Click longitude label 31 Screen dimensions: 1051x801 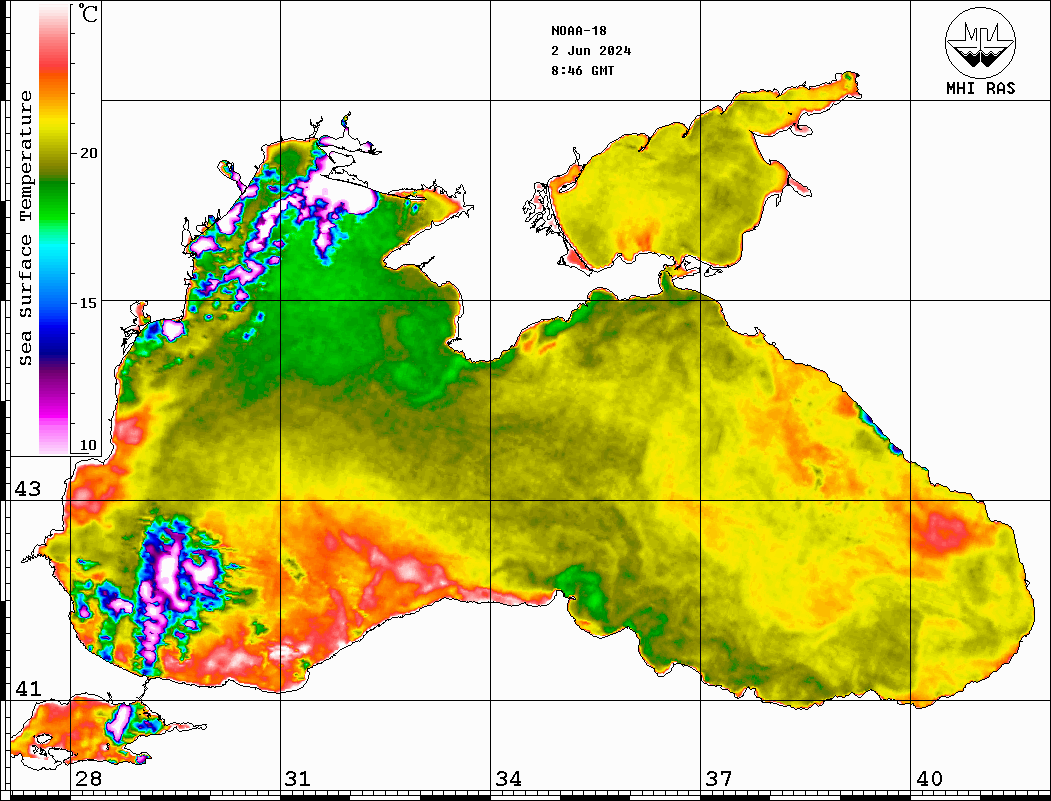point(298,779)
